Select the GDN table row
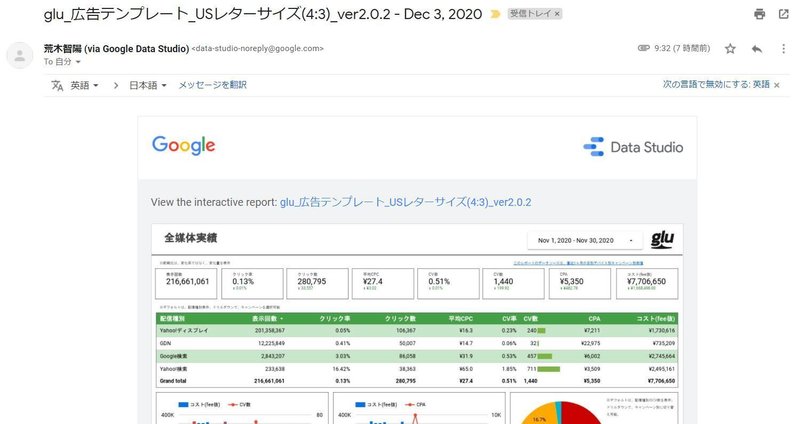This screenshot has height=424, width=800. click(x=417, y=343)
